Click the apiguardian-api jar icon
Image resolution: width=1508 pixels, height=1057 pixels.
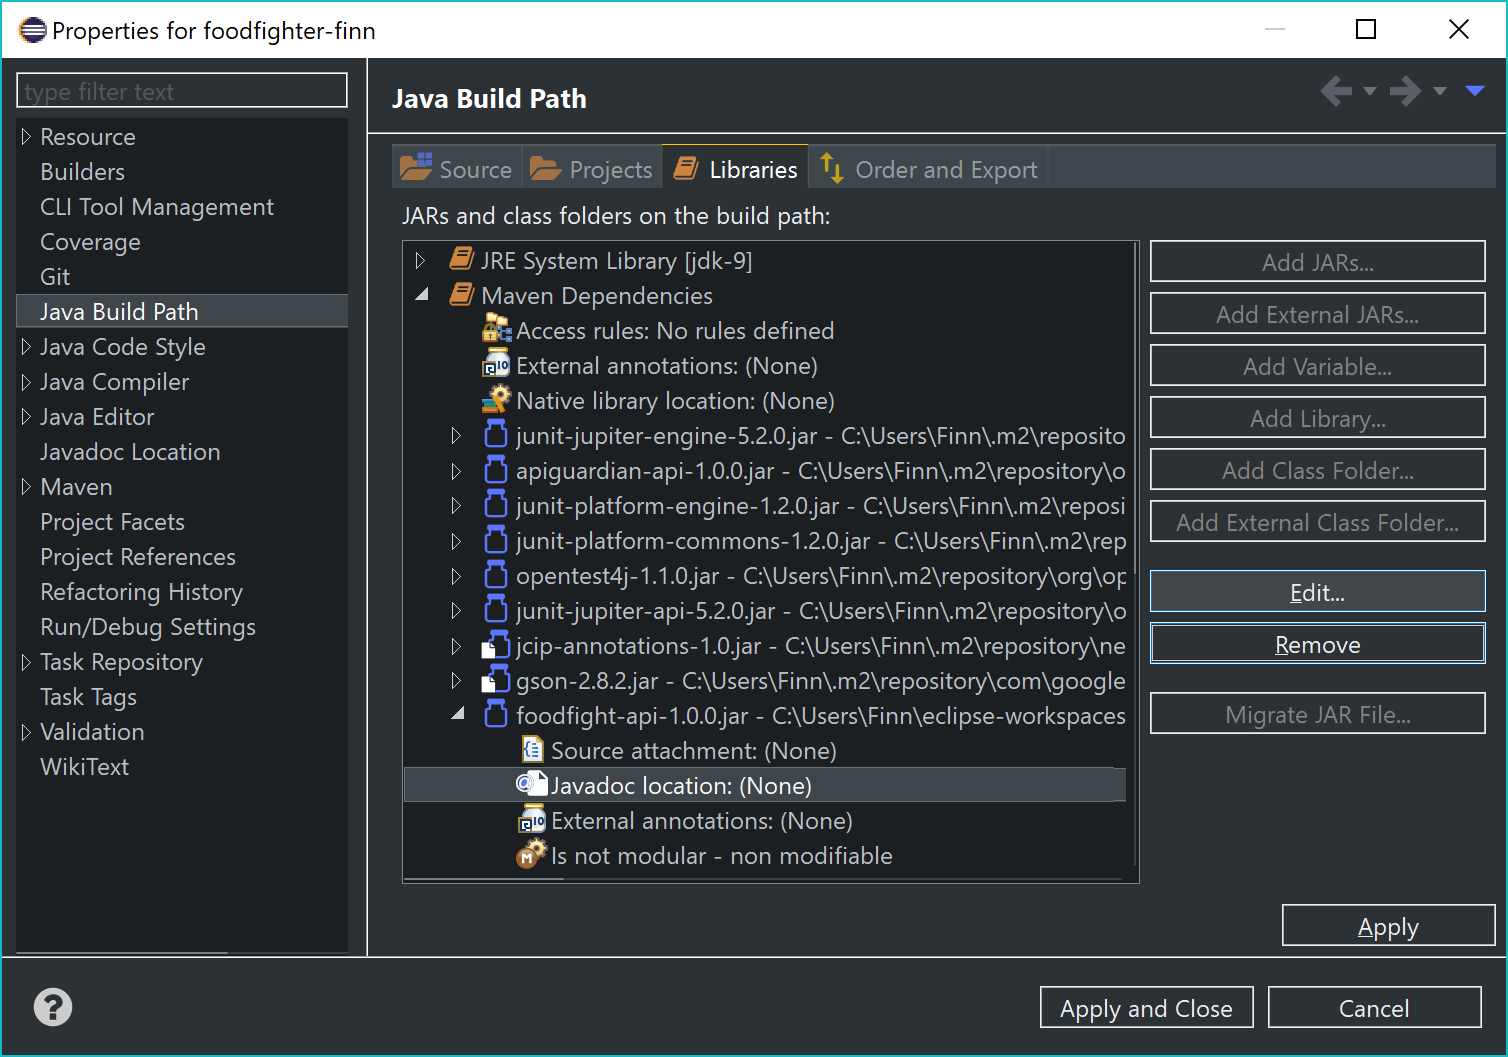(x=496, y=470)
